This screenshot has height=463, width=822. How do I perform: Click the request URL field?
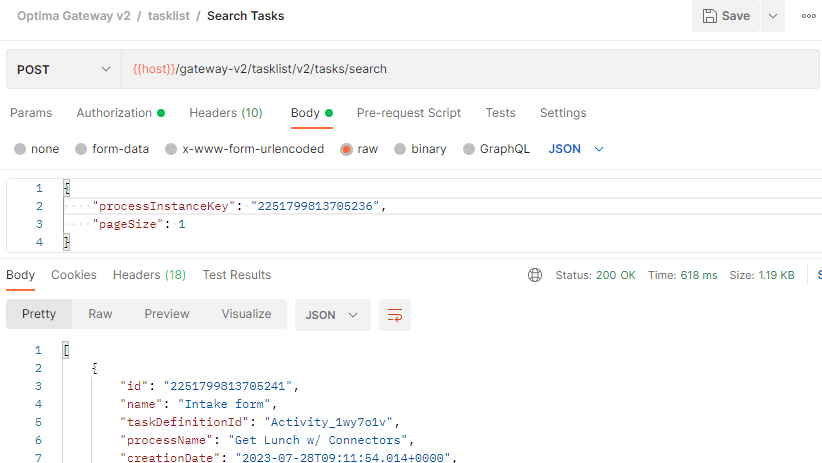470,69
